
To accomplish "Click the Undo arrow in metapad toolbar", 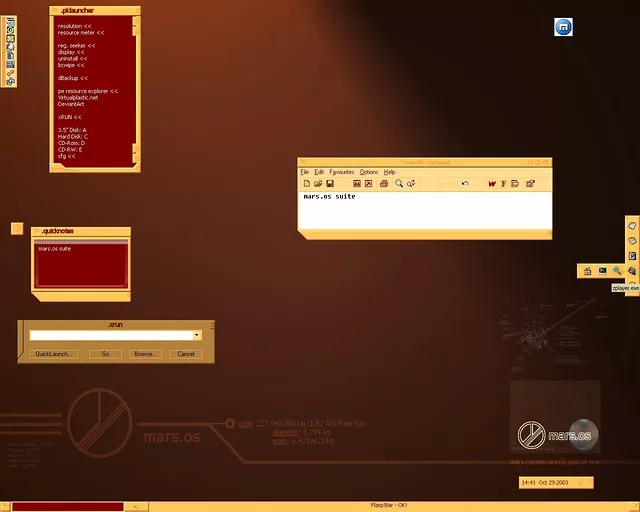I will tap(465, 184).
